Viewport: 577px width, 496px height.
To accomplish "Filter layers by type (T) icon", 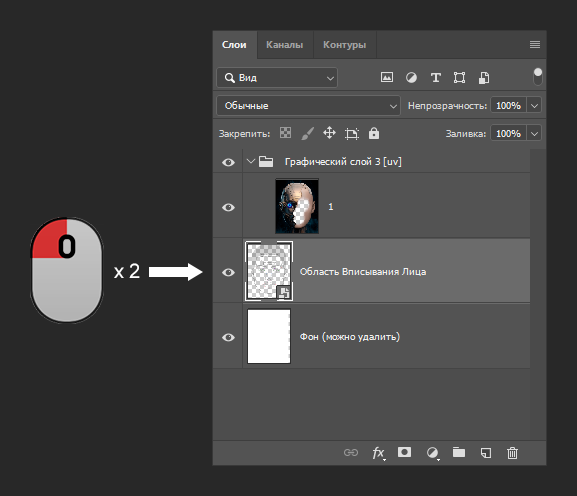I will point(436,78).
